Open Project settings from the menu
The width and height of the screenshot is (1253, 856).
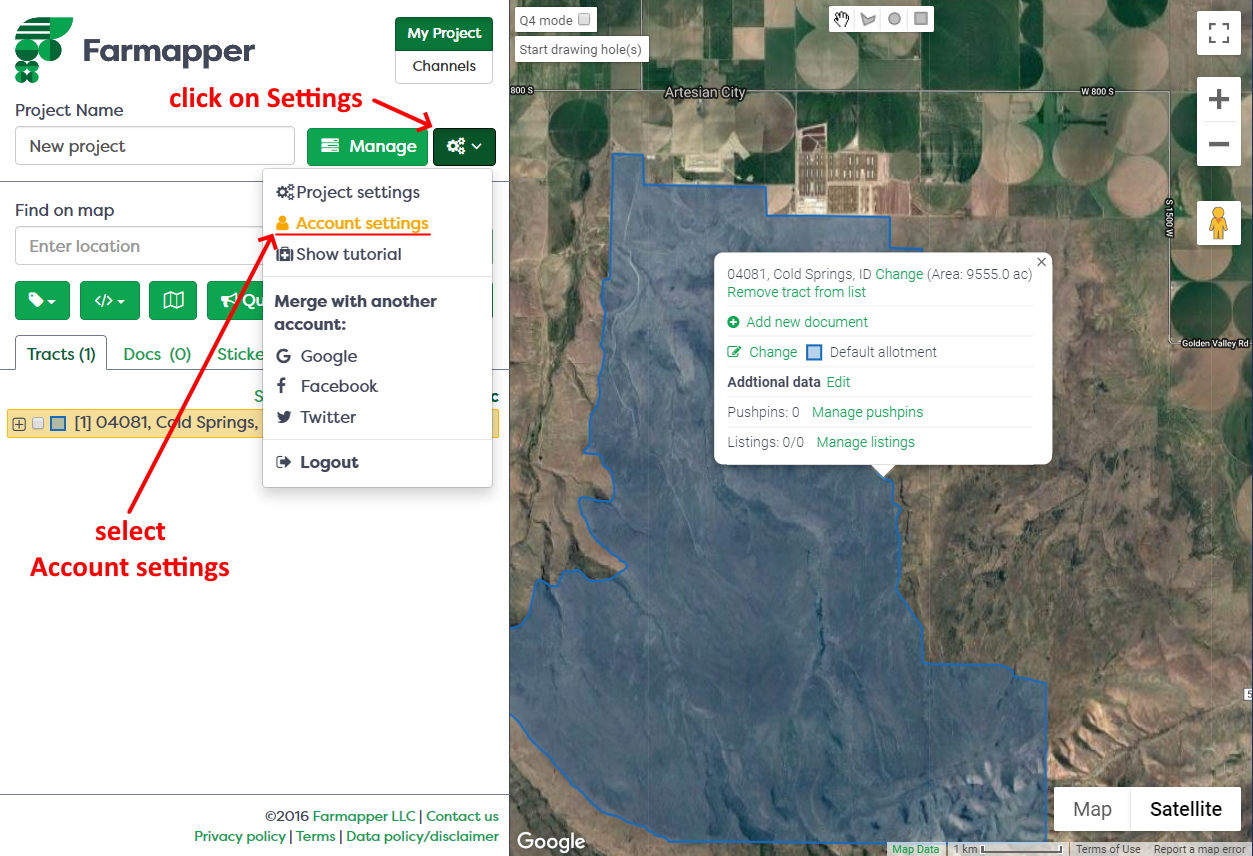click(348, 192)
